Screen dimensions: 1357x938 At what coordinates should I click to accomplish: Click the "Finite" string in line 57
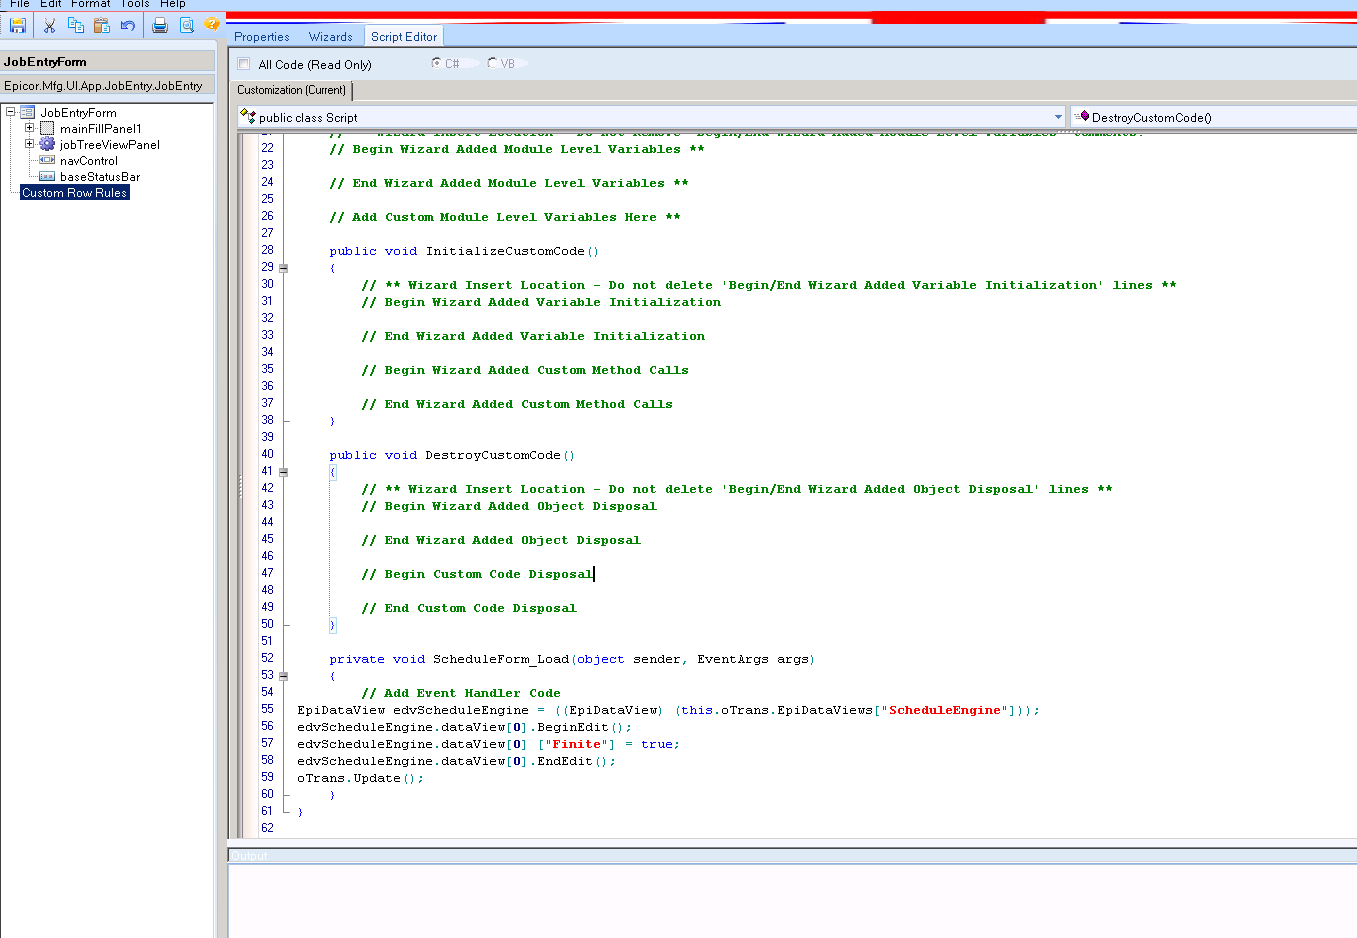coord(579,744)
